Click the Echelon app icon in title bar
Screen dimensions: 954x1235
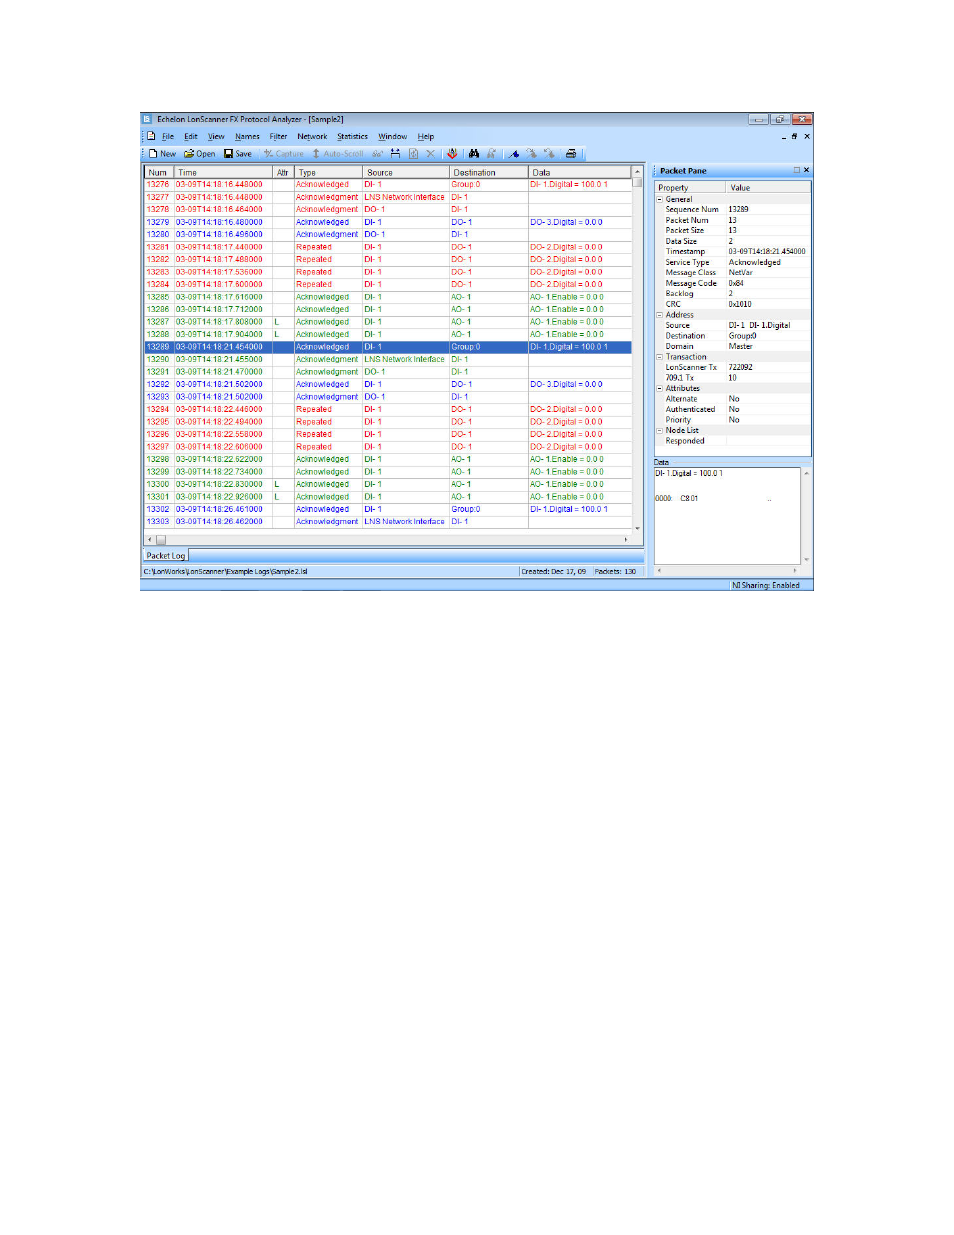click(147, 119)
